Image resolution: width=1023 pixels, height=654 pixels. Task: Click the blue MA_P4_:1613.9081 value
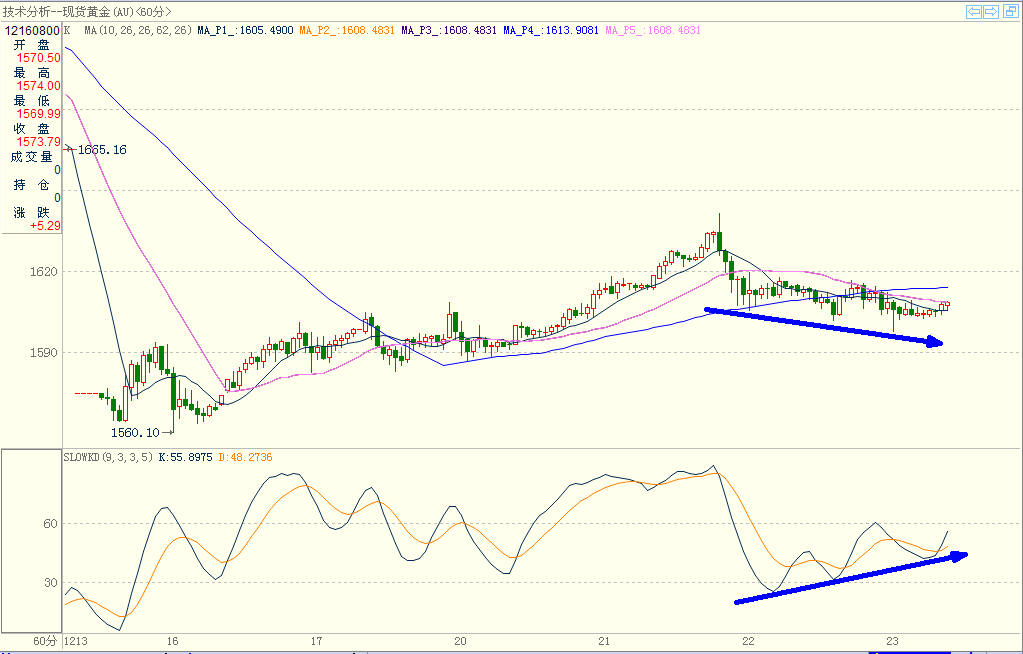coord(551,30)
